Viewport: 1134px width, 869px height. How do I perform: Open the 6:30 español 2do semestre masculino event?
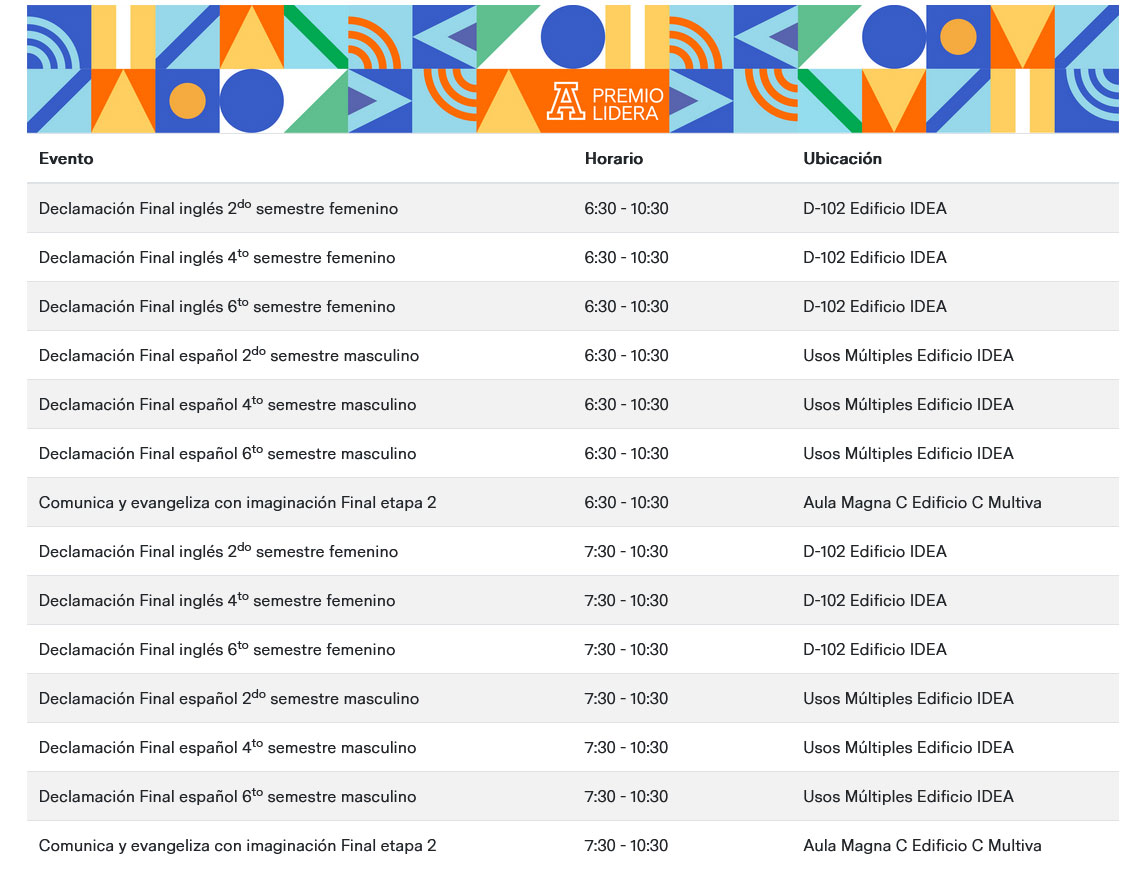pyautogui.click(x=229, y=355)
